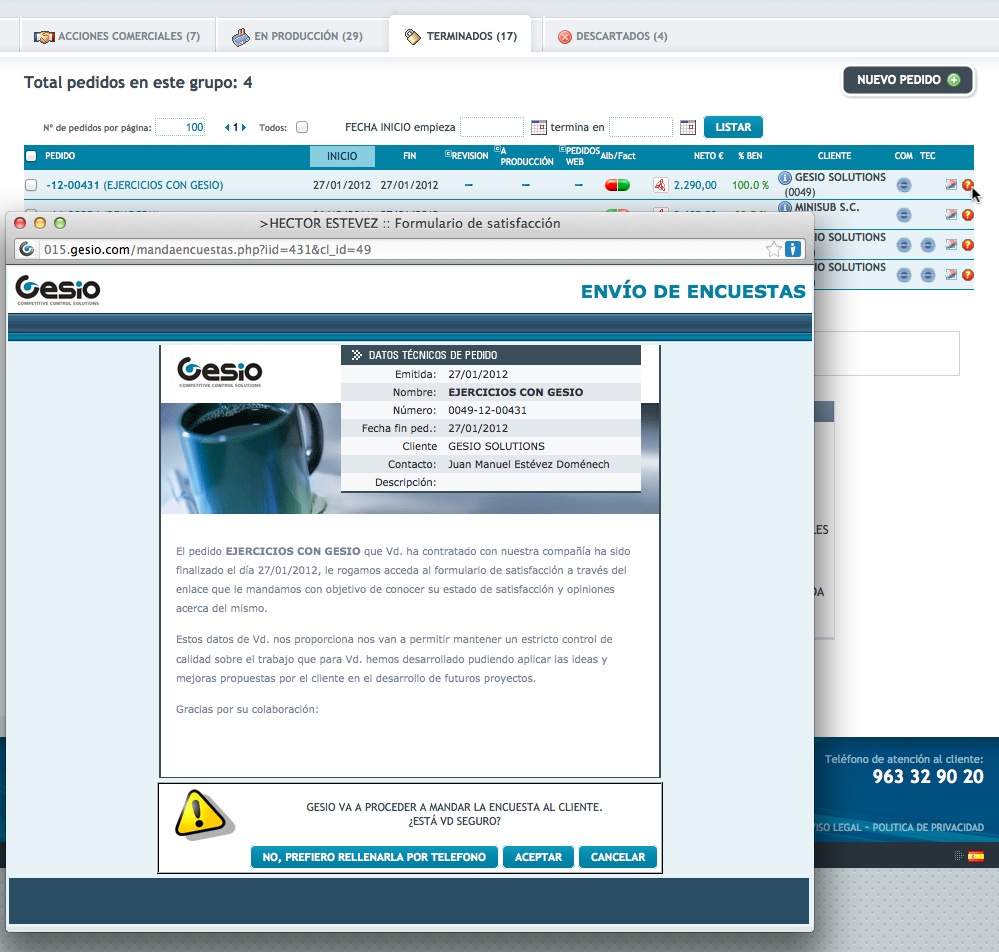999x952 pixels.
Task: Click the red-green Alb/Fact status pill for -12-00431
Action: click(x=617, y=185)
